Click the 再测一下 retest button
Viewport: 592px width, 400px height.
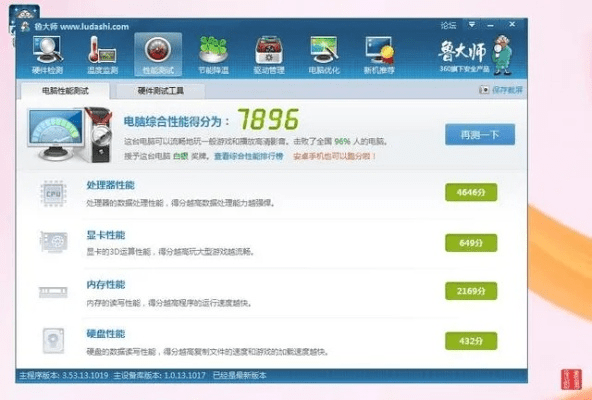click(480, 134)
